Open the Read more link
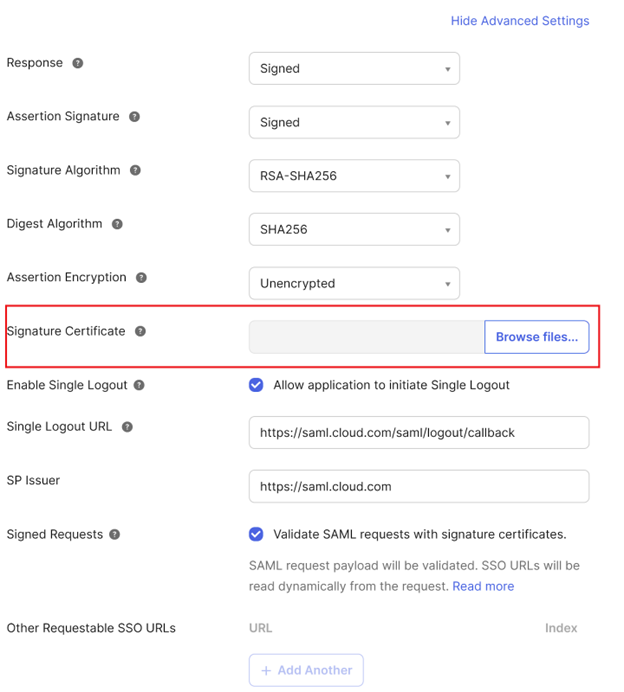The height and width of the screenshot is (692, 624). pyautogui.click(x=483, y=586)
